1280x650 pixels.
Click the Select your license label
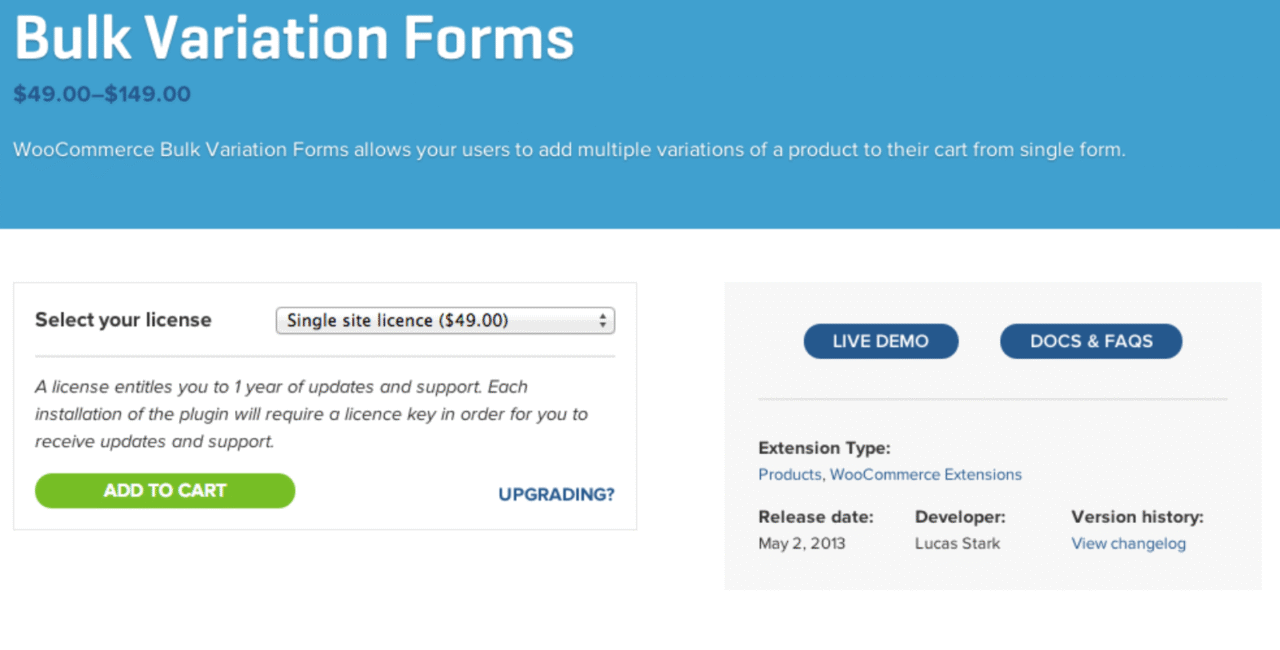tap(123, 320)
